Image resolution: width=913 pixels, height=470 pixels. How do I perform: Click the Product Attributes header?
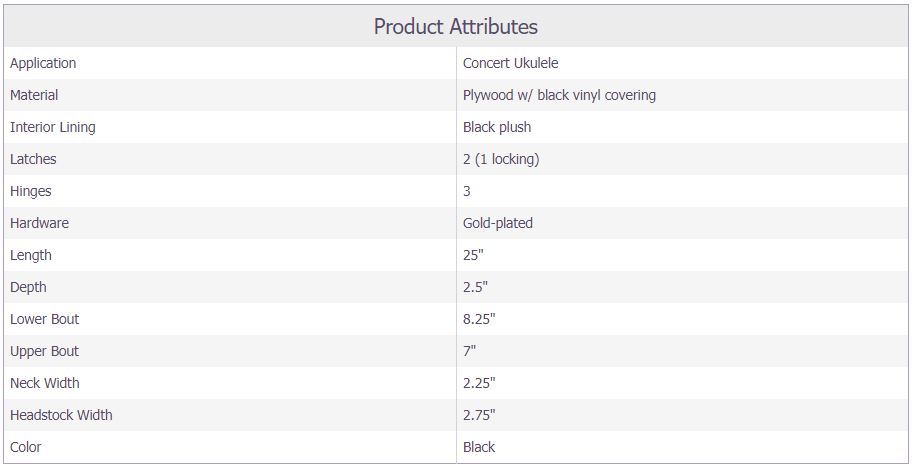click(455, 27)
